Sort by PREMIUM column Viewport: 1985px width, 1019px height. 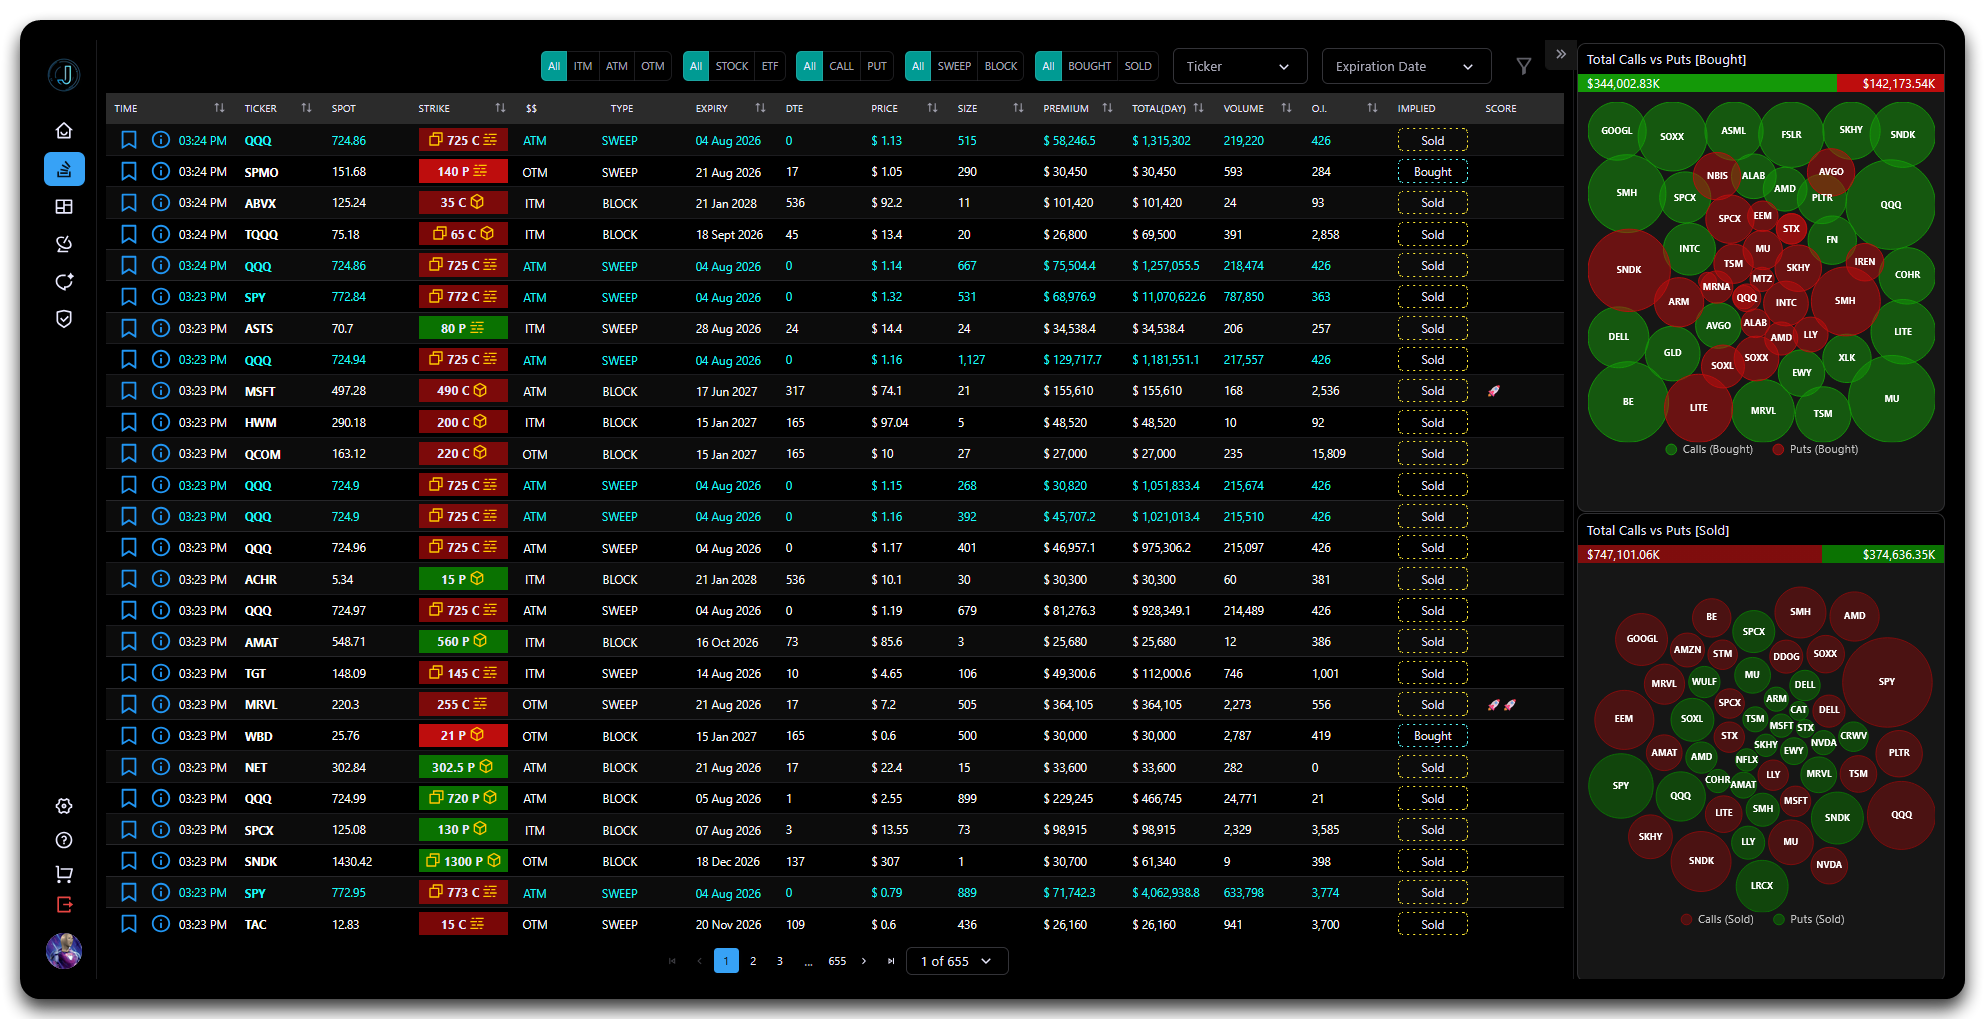[1107, 108]
